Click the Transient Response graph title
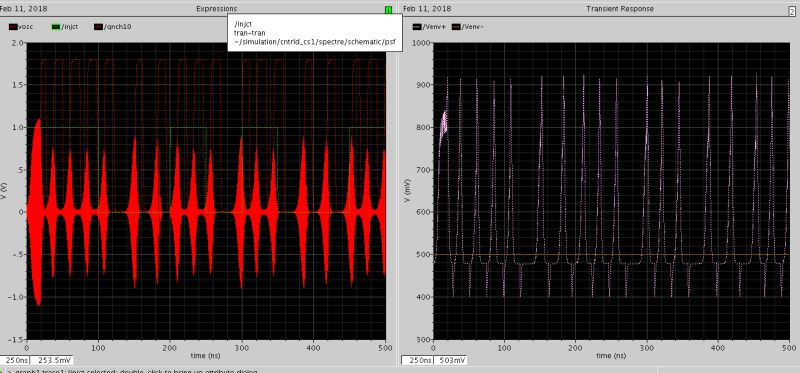The image size is (800, 373). 620,9
